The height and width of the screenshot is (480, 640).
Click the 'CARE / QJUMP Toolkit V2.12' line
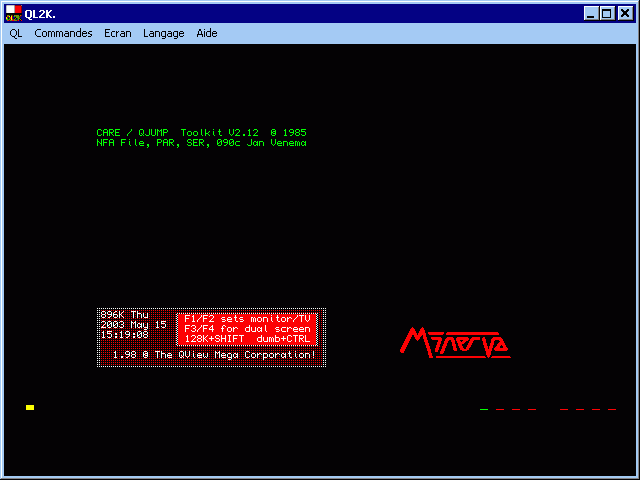coord(201,133)
